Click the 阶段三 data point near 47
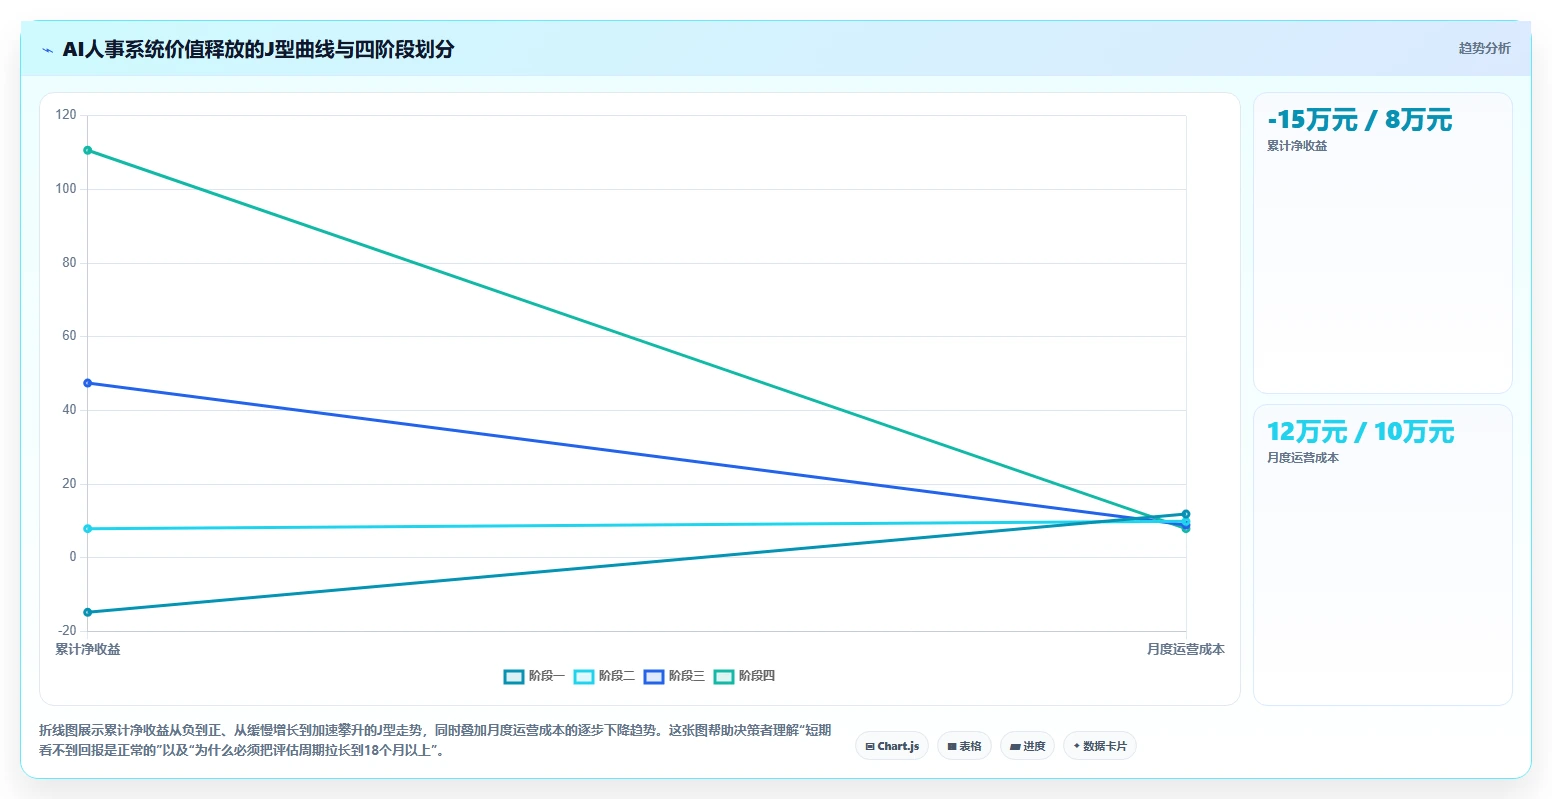Viewport: 1552px width, 799px height. click(88, 383)
